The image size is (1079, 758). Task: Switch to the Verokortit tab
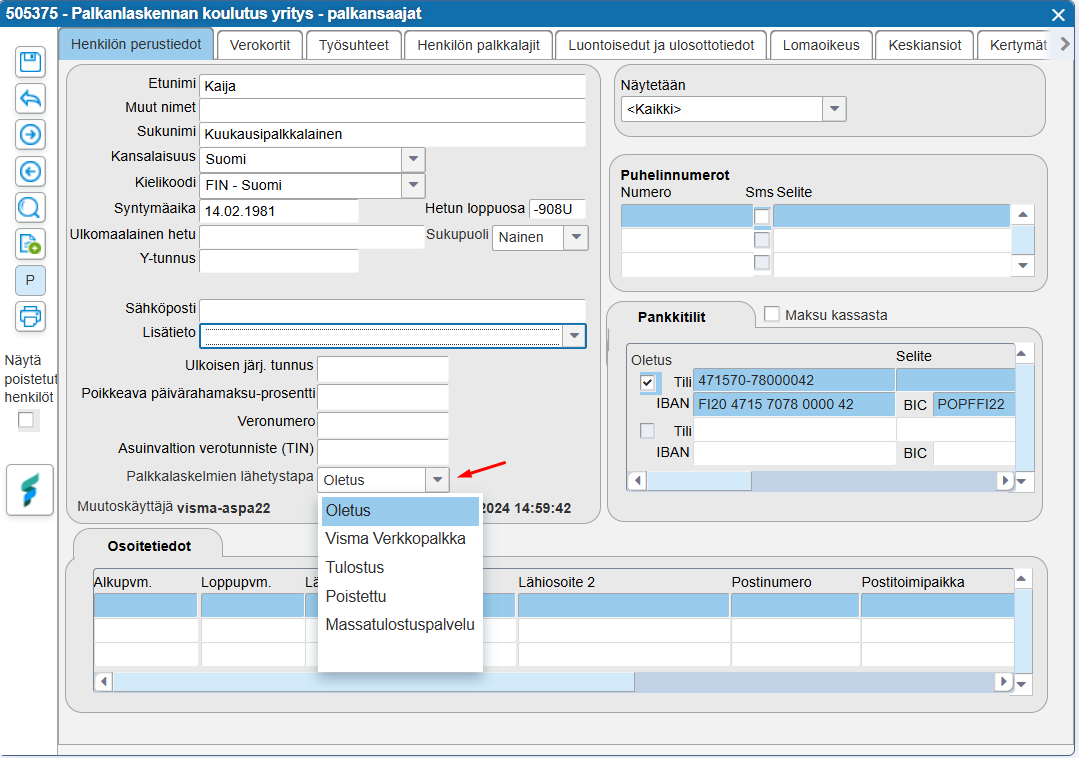(260, 45)
